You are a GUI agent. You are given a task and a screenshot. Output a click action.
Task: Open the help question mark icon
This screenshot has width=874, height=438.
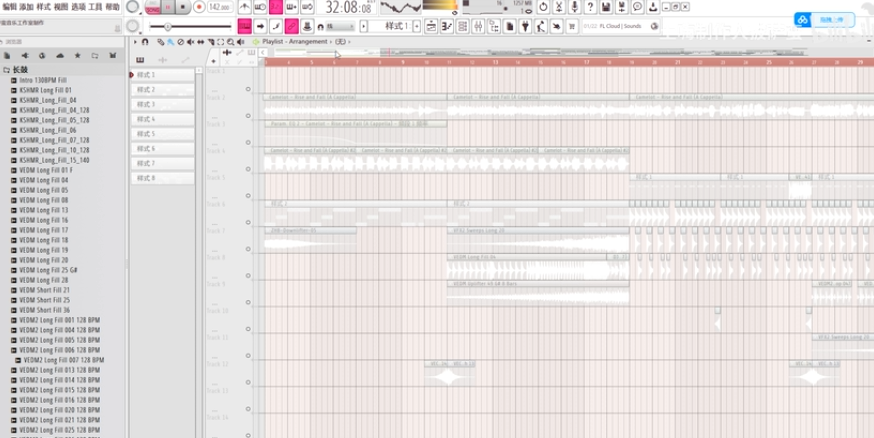(x=590, y=7)
